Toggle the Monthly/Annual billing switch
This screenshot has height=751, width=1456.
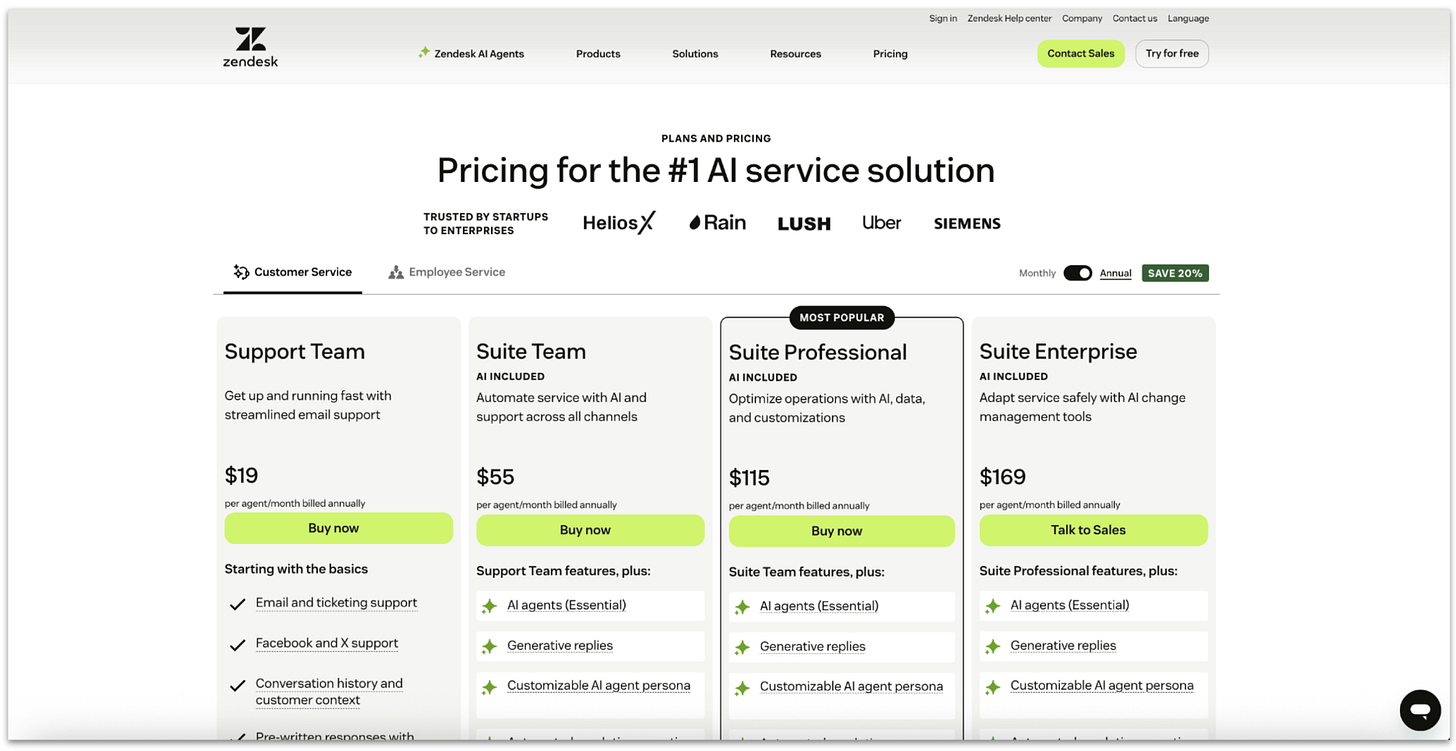pos(1077,273)
